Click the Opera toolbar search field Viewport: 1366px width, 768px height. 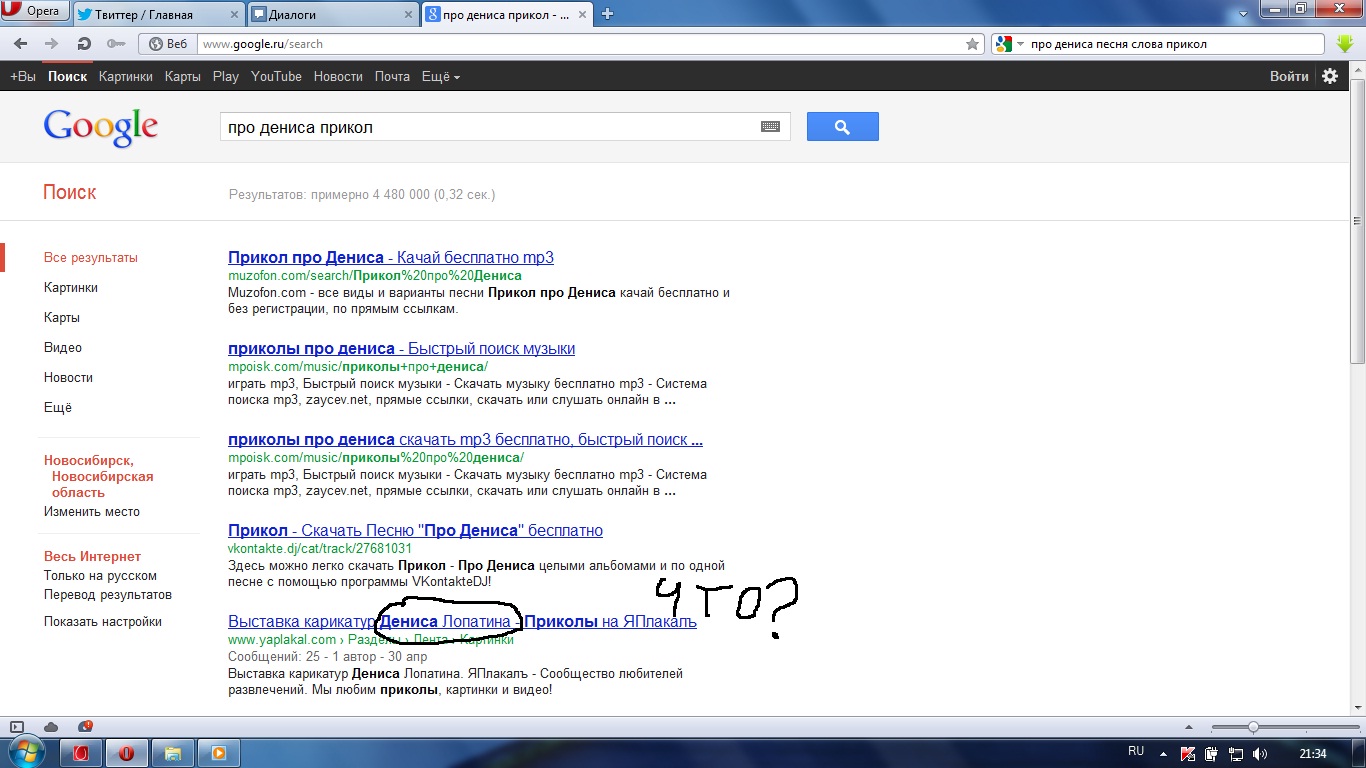(x=1175, y=44)
